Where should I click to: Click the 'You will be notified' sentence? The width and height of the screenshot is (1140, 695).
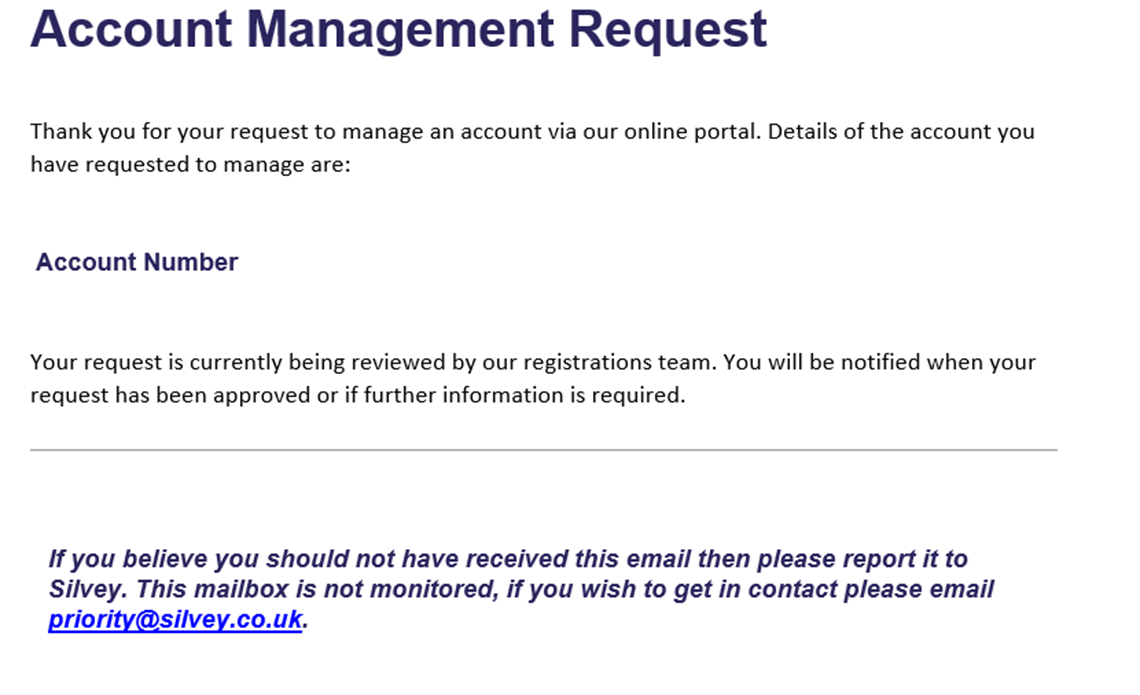click(880, 362)
